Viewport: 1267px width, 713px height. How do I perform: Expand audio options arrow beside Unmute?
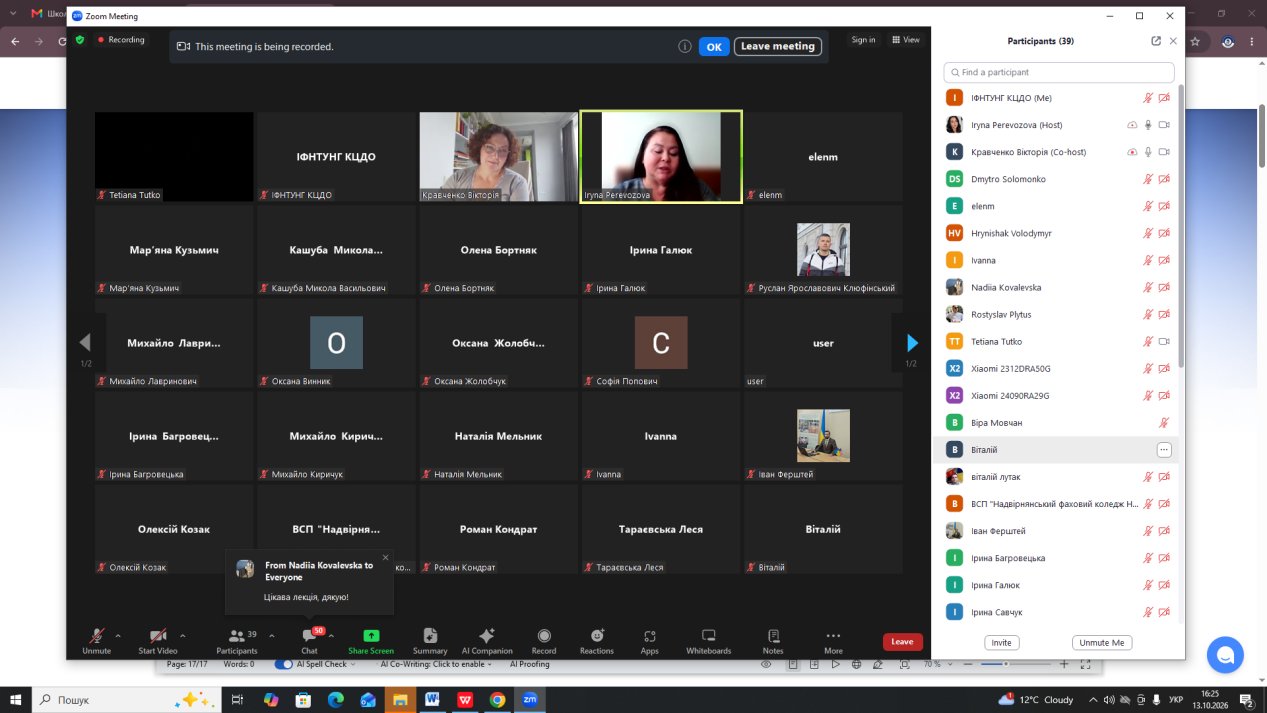point(118,636)
